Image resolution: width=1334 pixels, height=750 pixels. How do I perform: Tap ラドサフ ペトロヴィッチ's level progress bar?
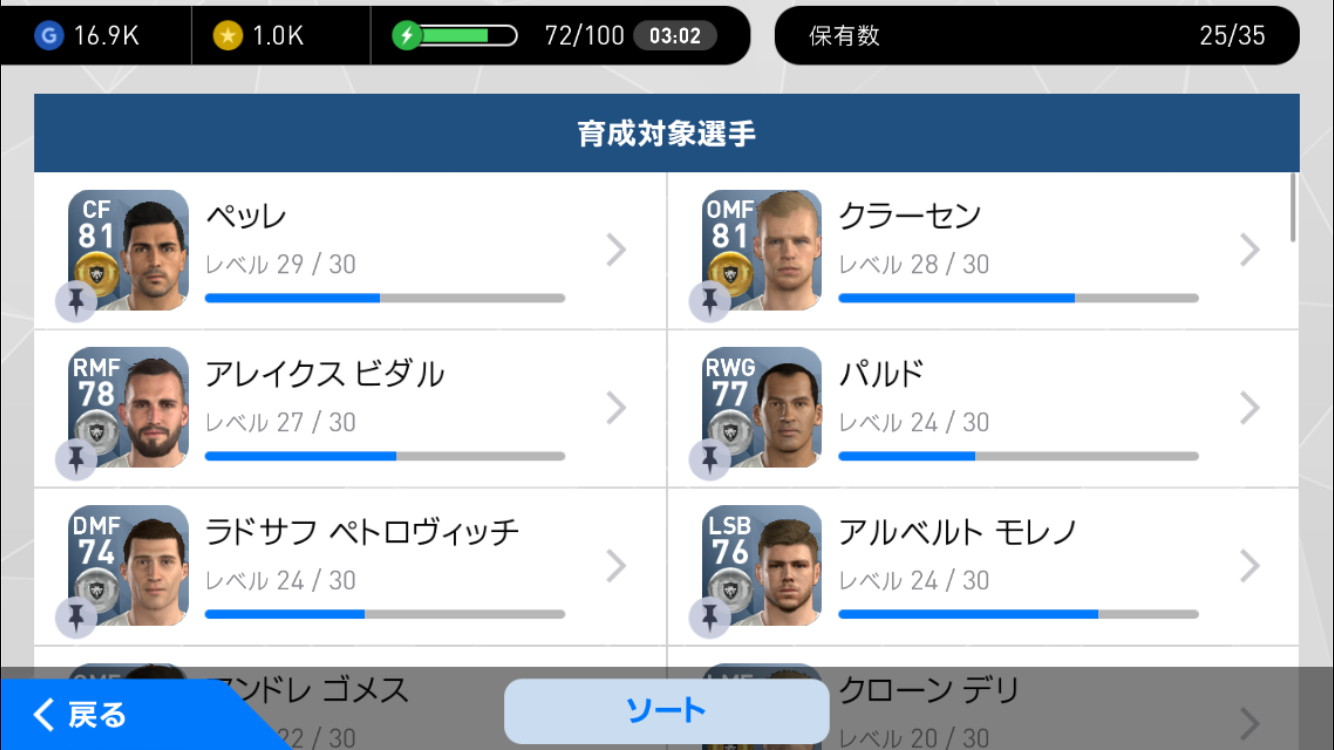point(385,614)
